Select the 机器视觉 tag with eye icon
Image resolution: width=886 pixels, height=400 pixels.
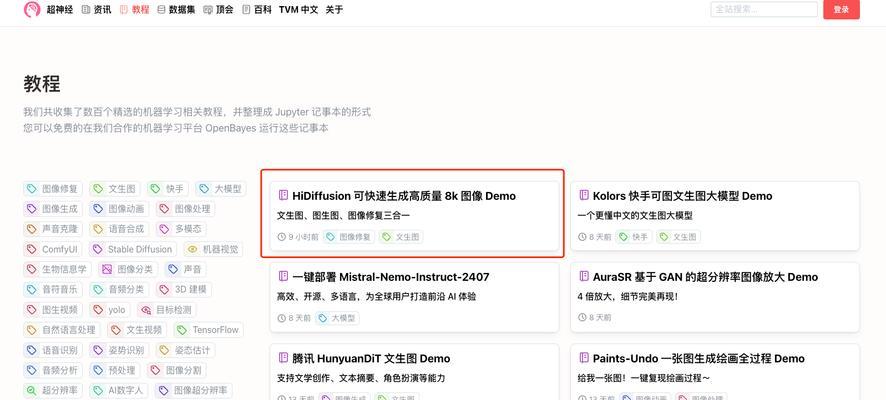click(214, 249)
